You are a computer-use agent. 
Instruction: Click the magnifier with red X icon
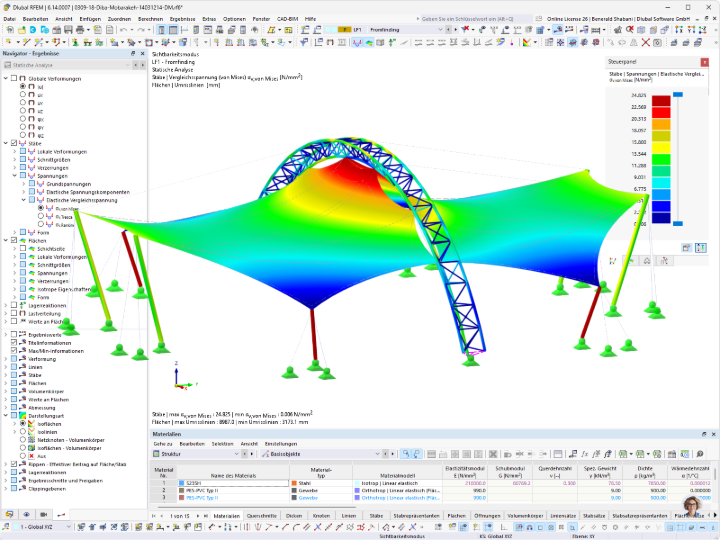pyautogui.click(x=630, y=30)
